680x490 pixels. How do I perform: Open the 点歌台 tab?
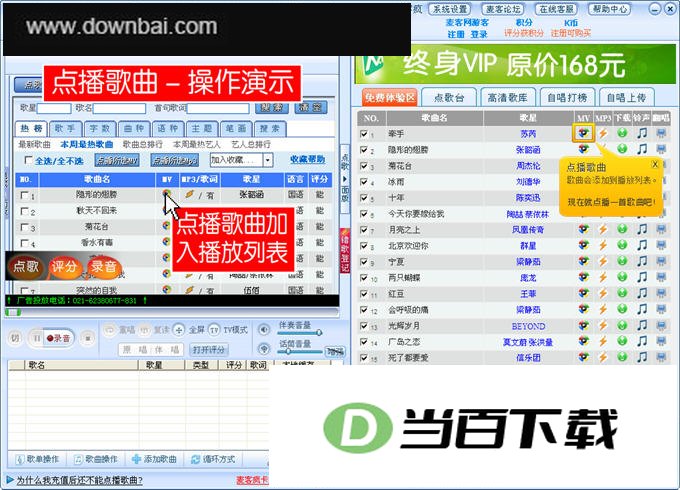(449, 98)
